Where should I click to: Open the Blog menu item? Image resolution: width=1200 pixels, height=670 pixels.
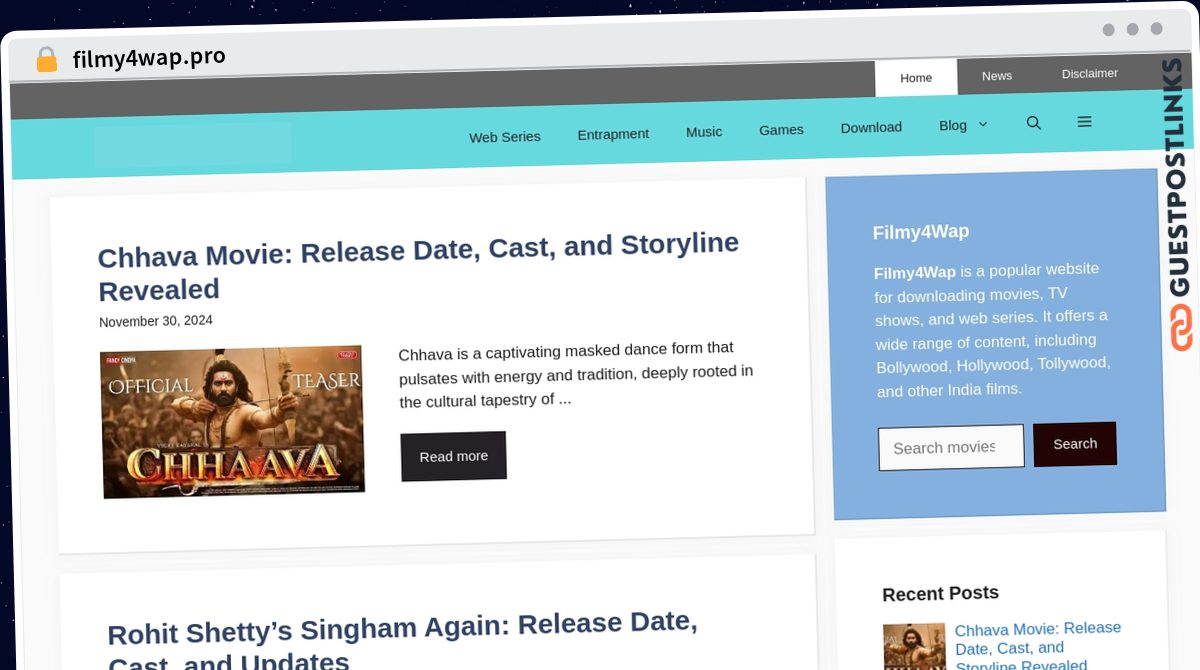[953, 125]
